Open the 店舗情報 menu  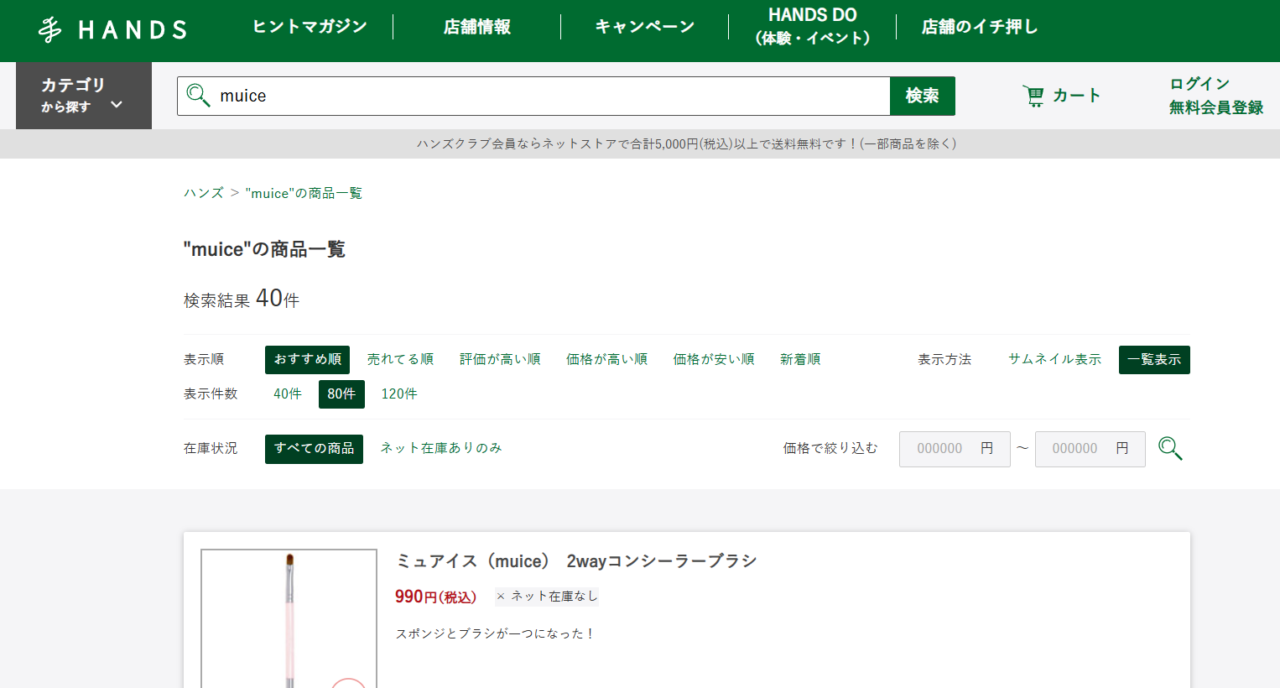coord(477,27)
